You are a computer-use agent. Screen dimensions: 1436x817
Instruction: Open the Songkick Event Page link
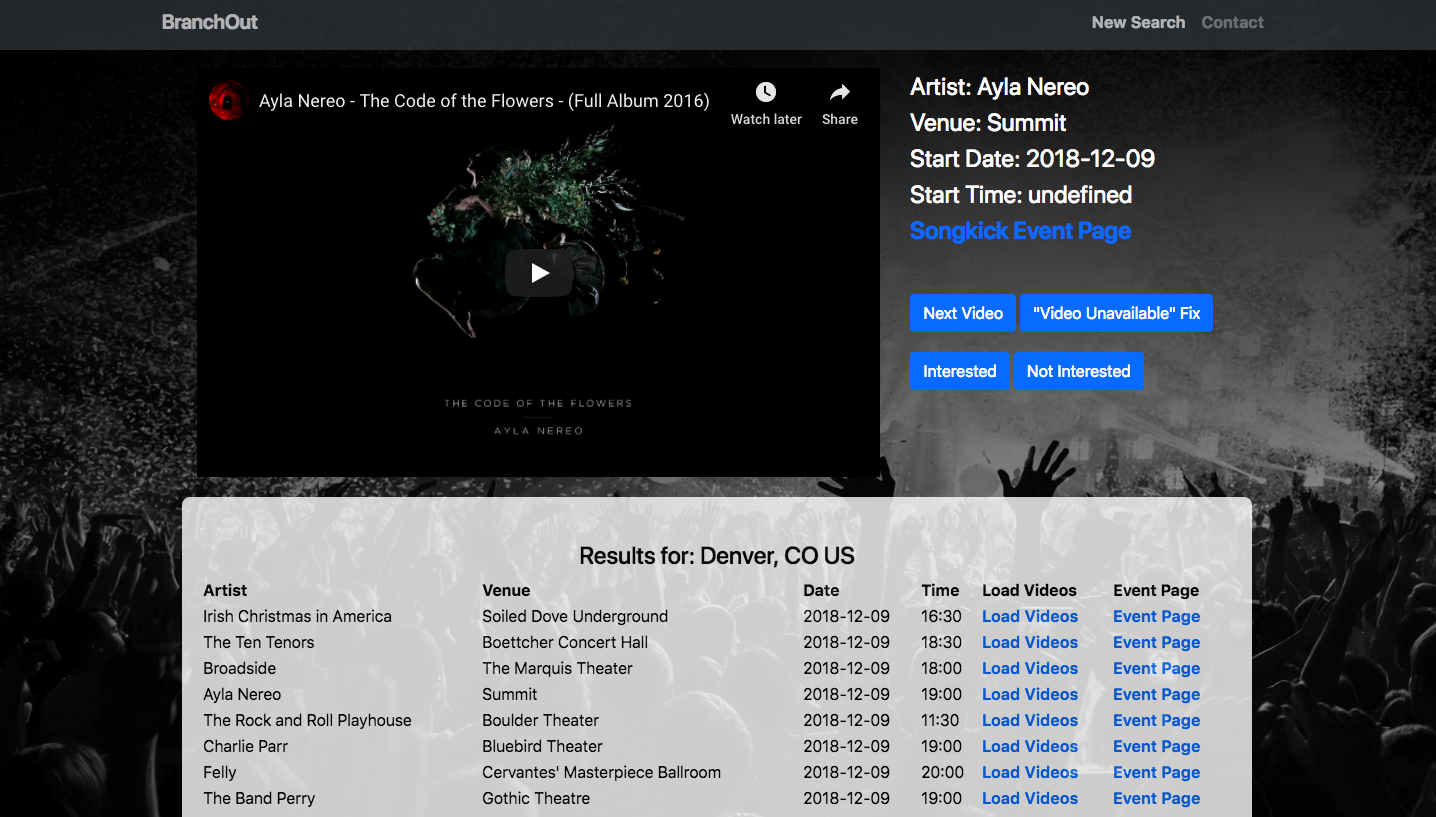(x=1020, y=231)
